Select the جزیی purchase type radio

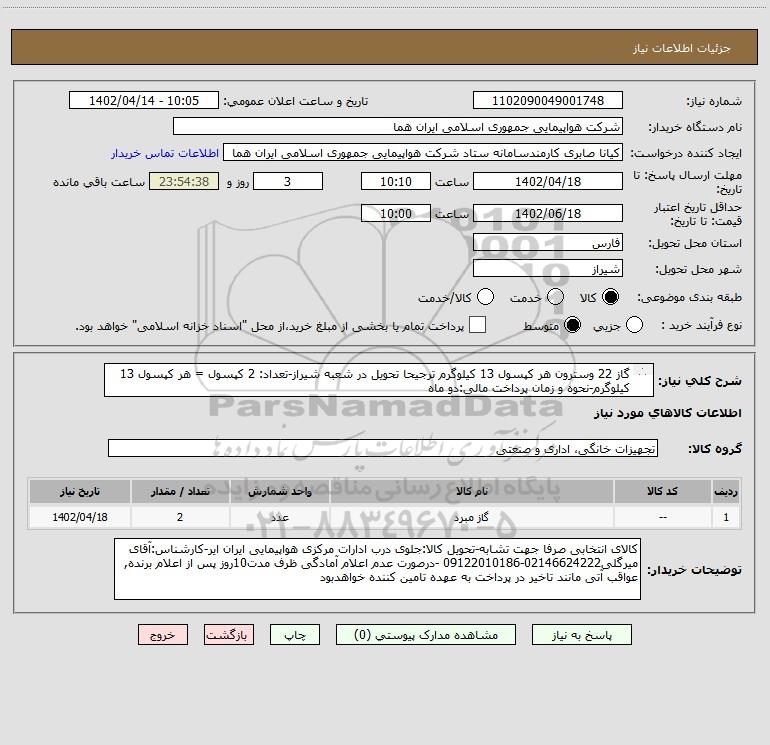tap(634, 325)
